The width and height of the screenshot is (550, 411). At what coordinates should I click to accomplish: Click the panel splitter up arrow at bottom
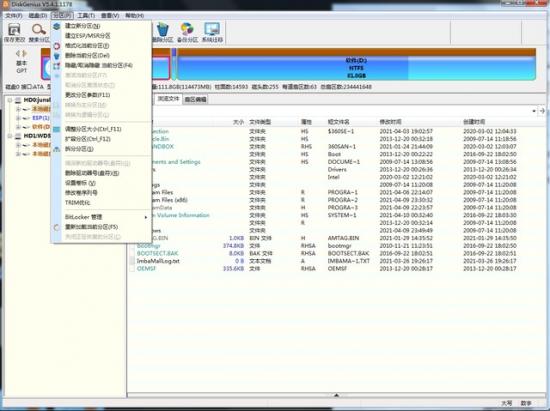tap(336, 395)
